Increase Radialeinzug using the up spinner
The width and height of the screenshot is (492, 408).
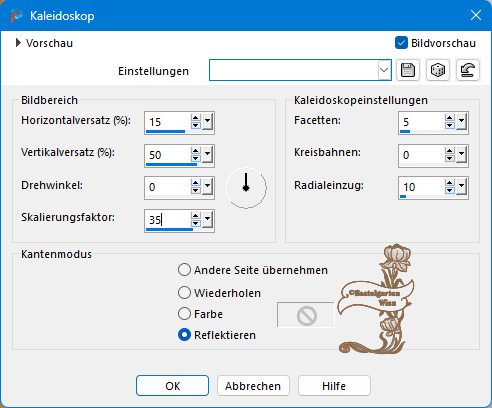coord(450,183)
